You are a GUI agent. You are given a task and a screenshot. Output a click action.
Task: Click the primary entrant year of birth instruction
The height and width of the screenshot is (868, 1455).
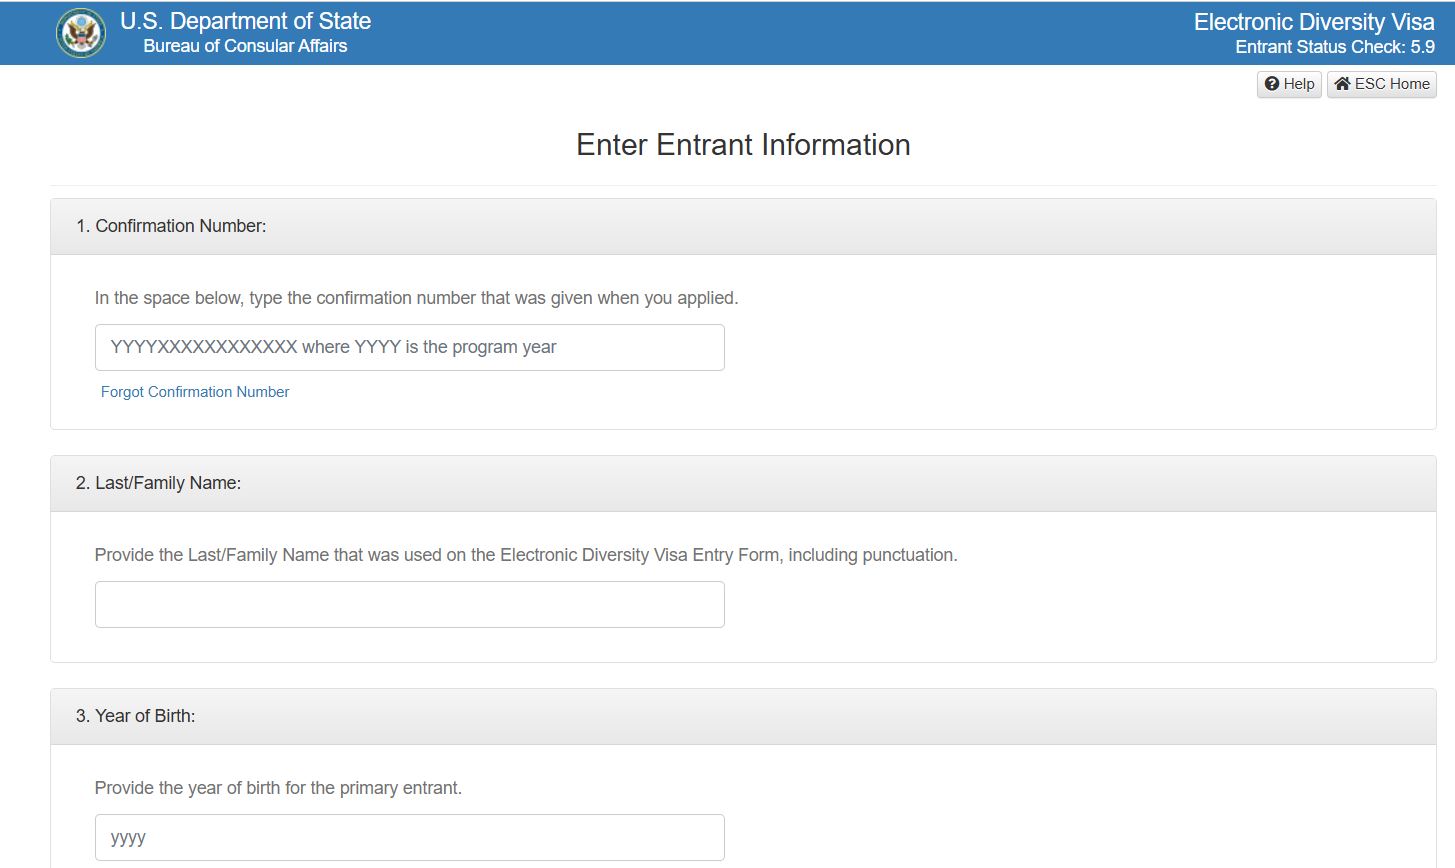point(278,788)
